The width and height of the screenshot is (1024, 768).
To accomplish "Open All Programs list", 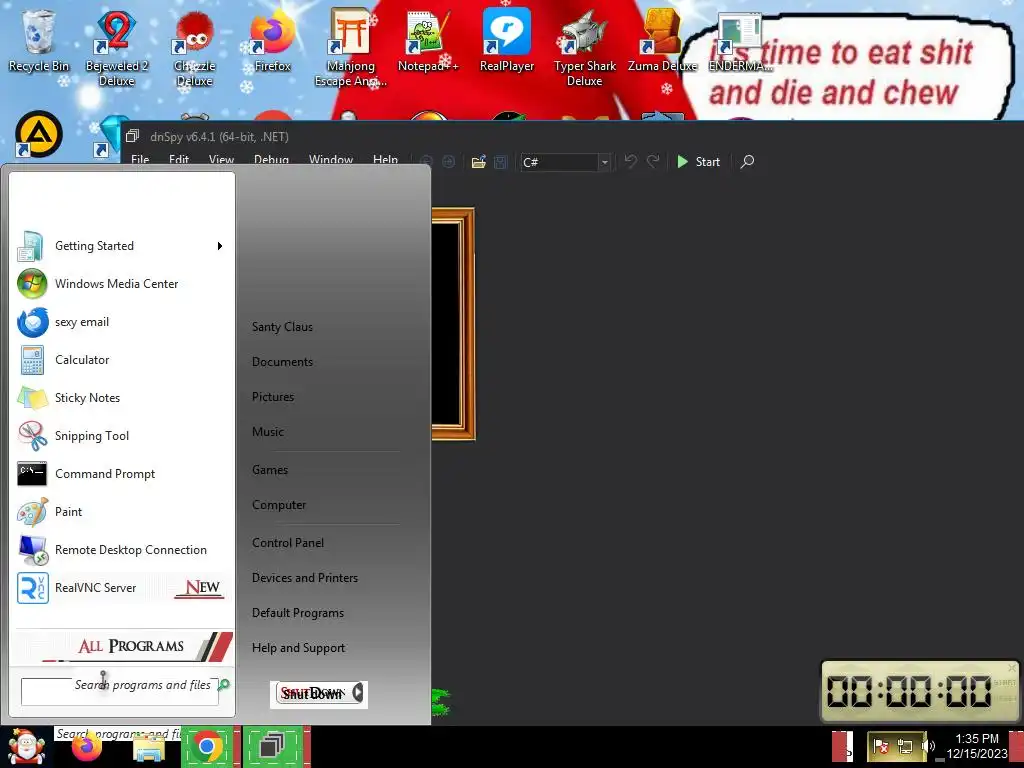I will [x=124, y=646].
